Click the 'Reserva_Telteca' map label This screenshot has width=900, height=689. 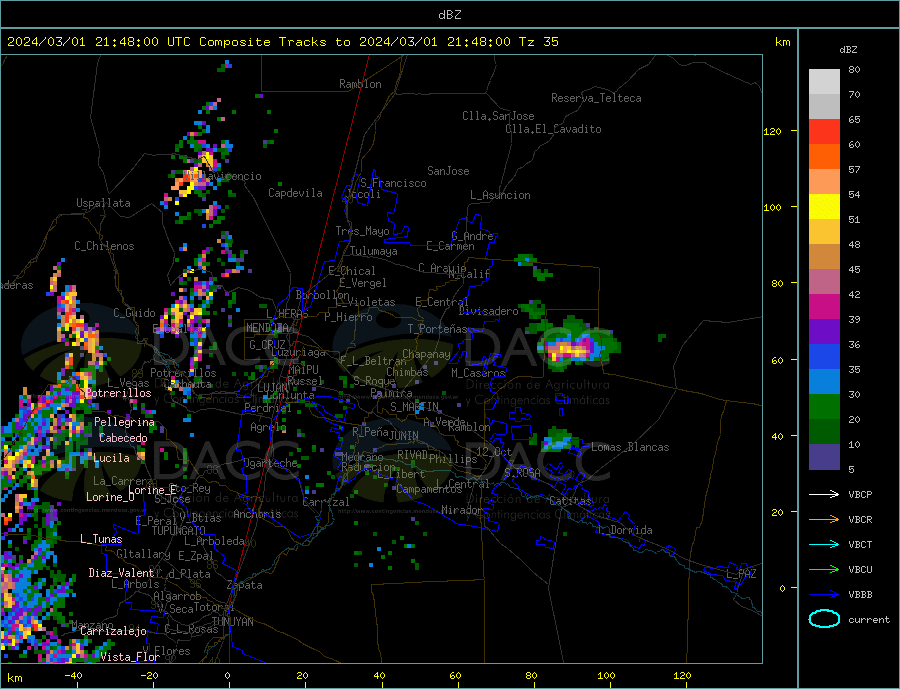(x=596, y=98)
